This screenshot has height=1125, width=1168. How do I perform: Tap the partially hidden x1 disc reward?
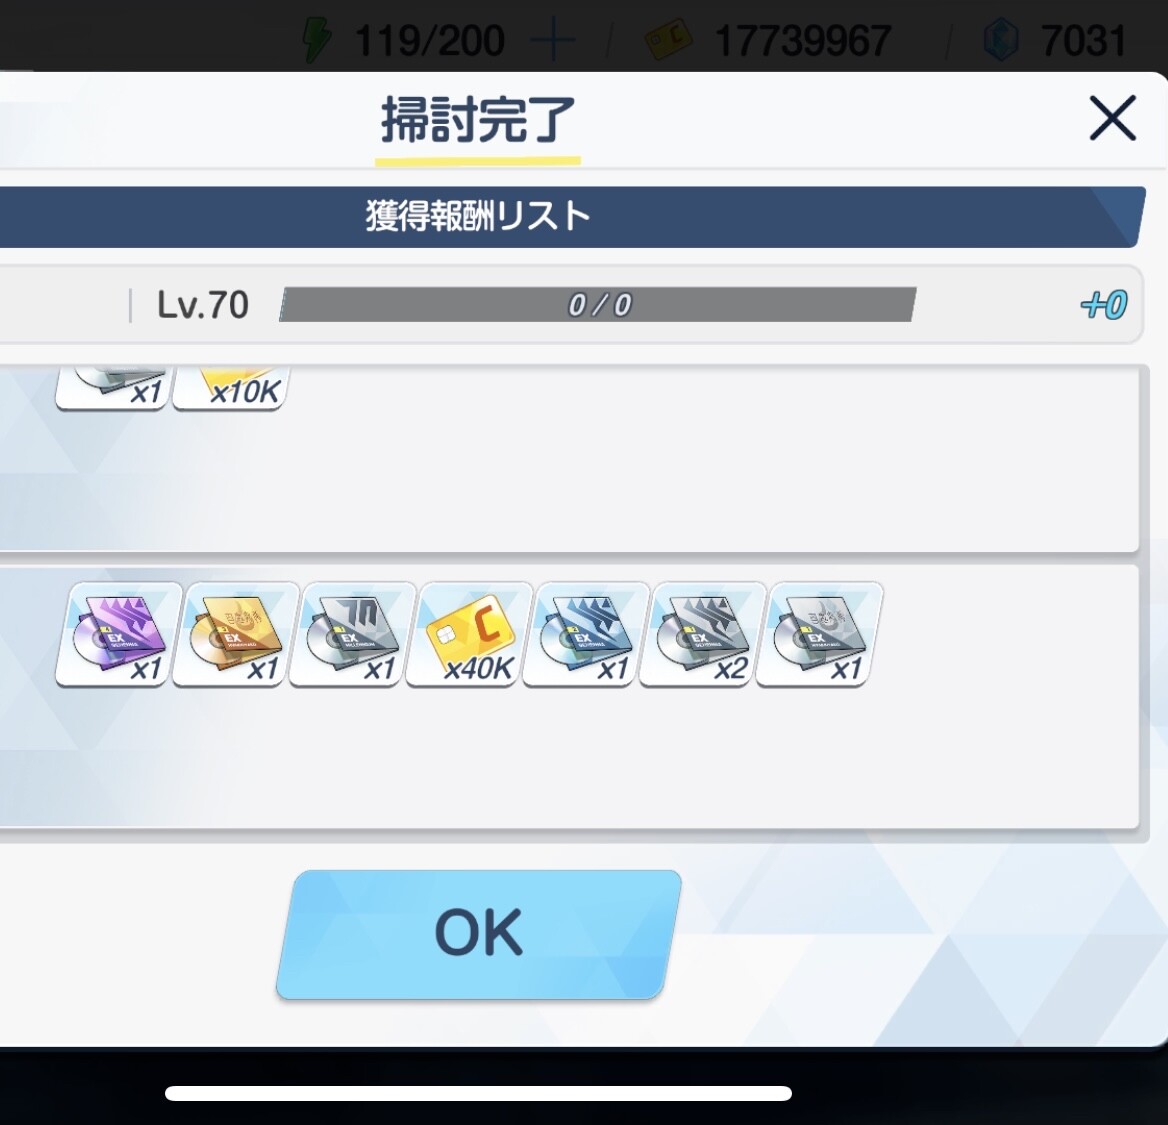113,387
